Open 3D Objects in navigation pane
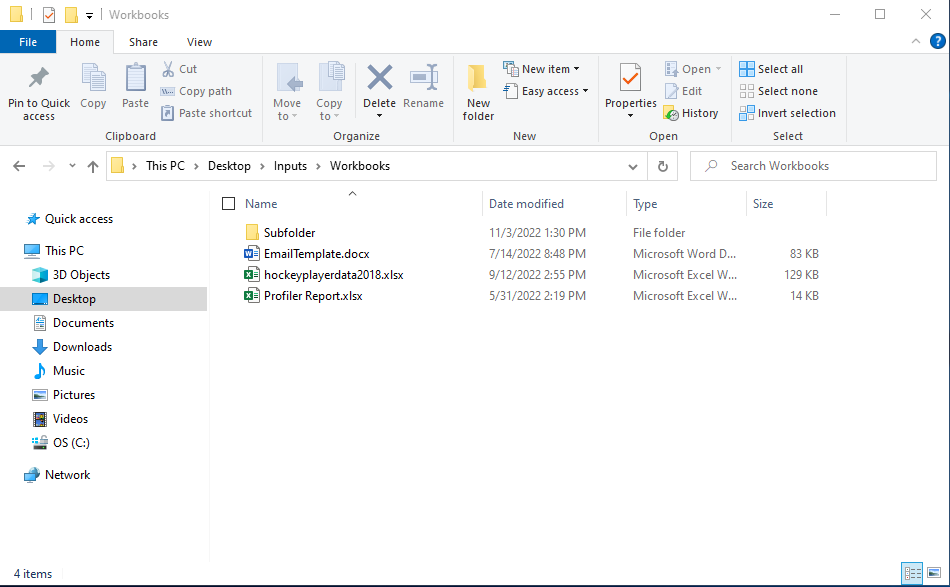Image resolution: width=950 pixels, height=587 pixels. [81, 274]
